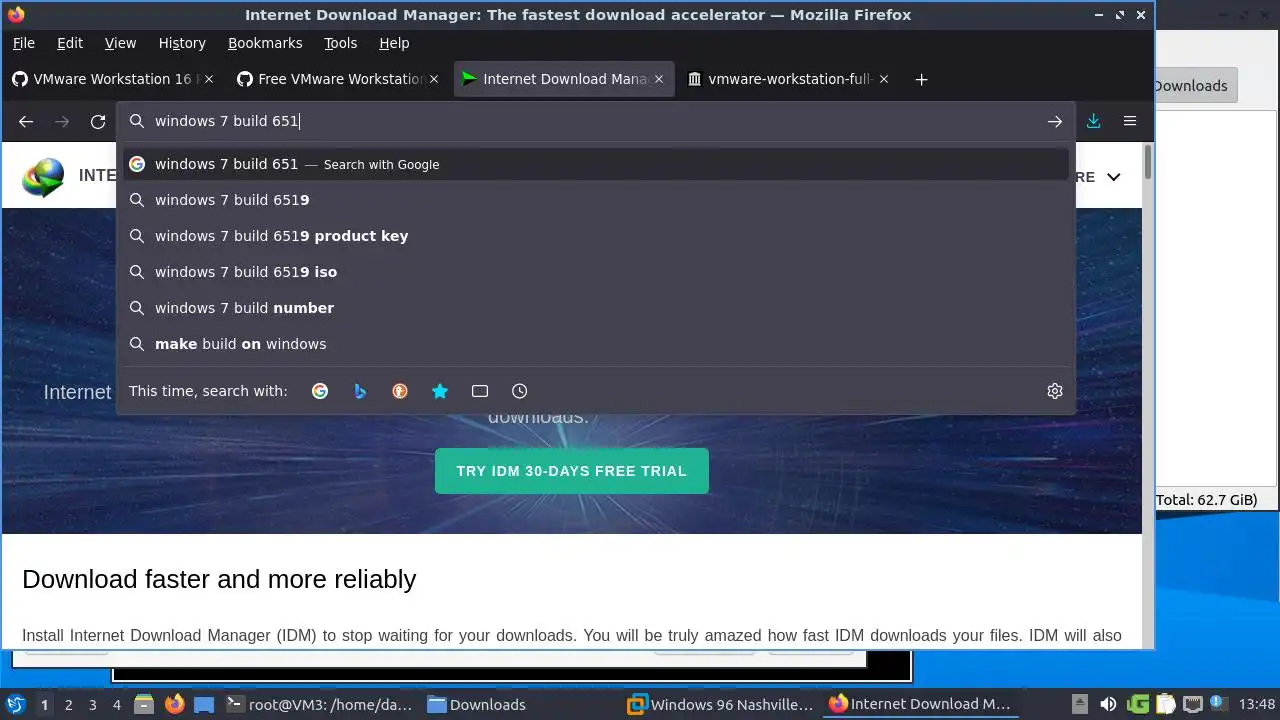The height and width of the screenshot is (720, 1280).
Task: Close the VMware Workstation 16 tab
Action: coord(209,79)
